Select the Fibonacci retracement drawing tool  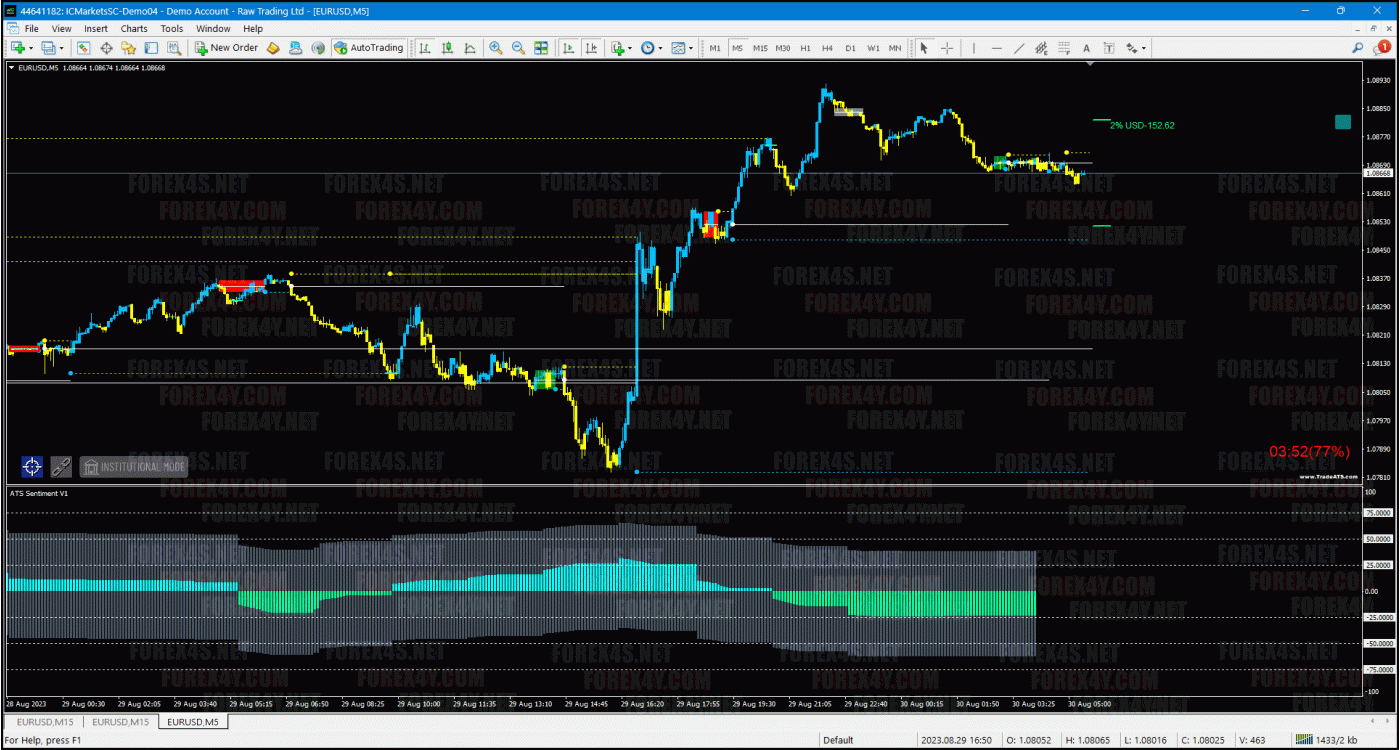pyautogui.click(x=1065, y=47)
